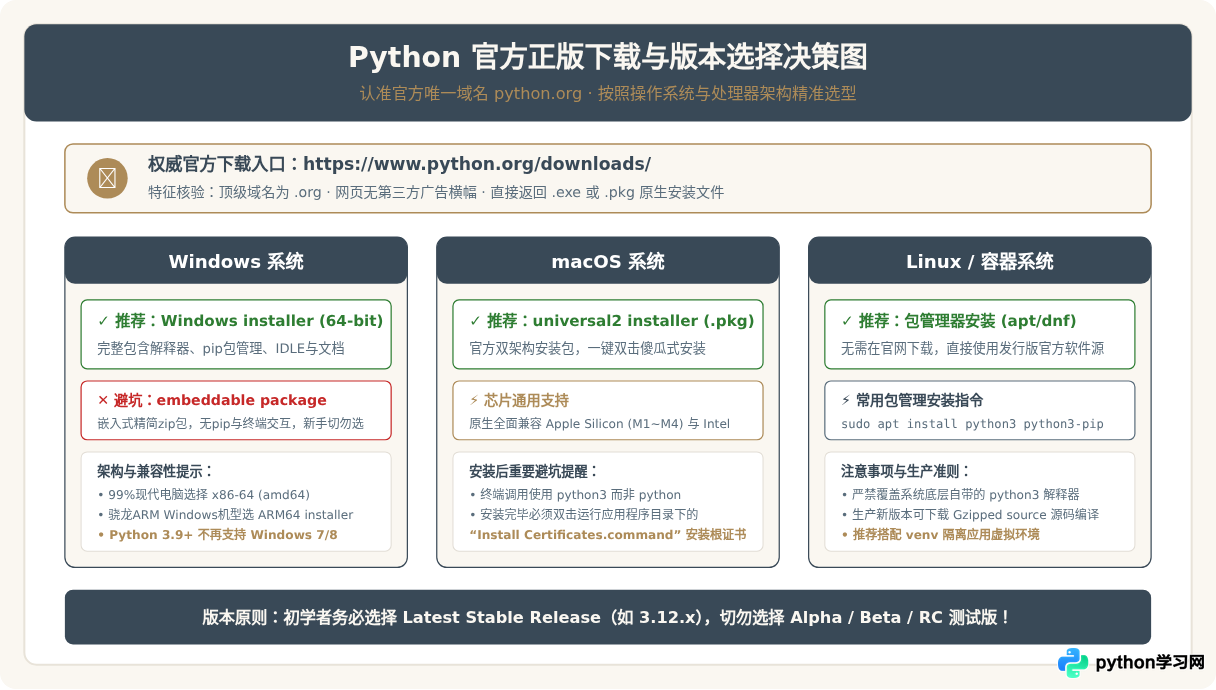The image size is (1216, 690).
Task: Click the 安装后重要避坑提醒 heading
Action: click(x=534, y=471)
